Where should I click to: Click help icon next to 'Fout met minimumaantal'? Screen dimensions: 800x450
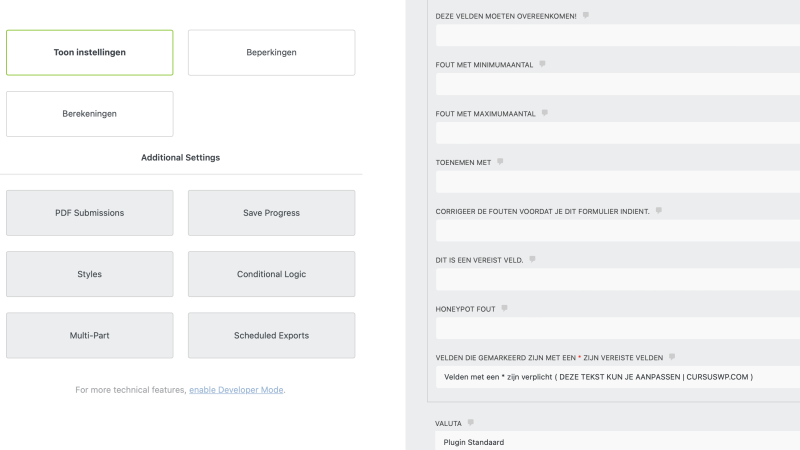[x=542, y=64]
